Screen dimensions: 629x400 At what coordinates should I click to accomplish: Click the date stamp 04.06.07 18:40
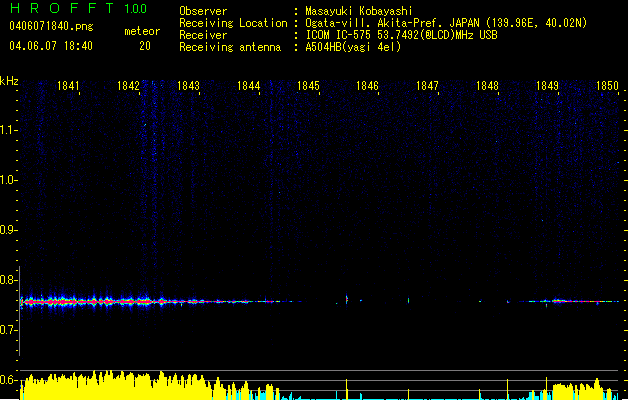(51, 46)
